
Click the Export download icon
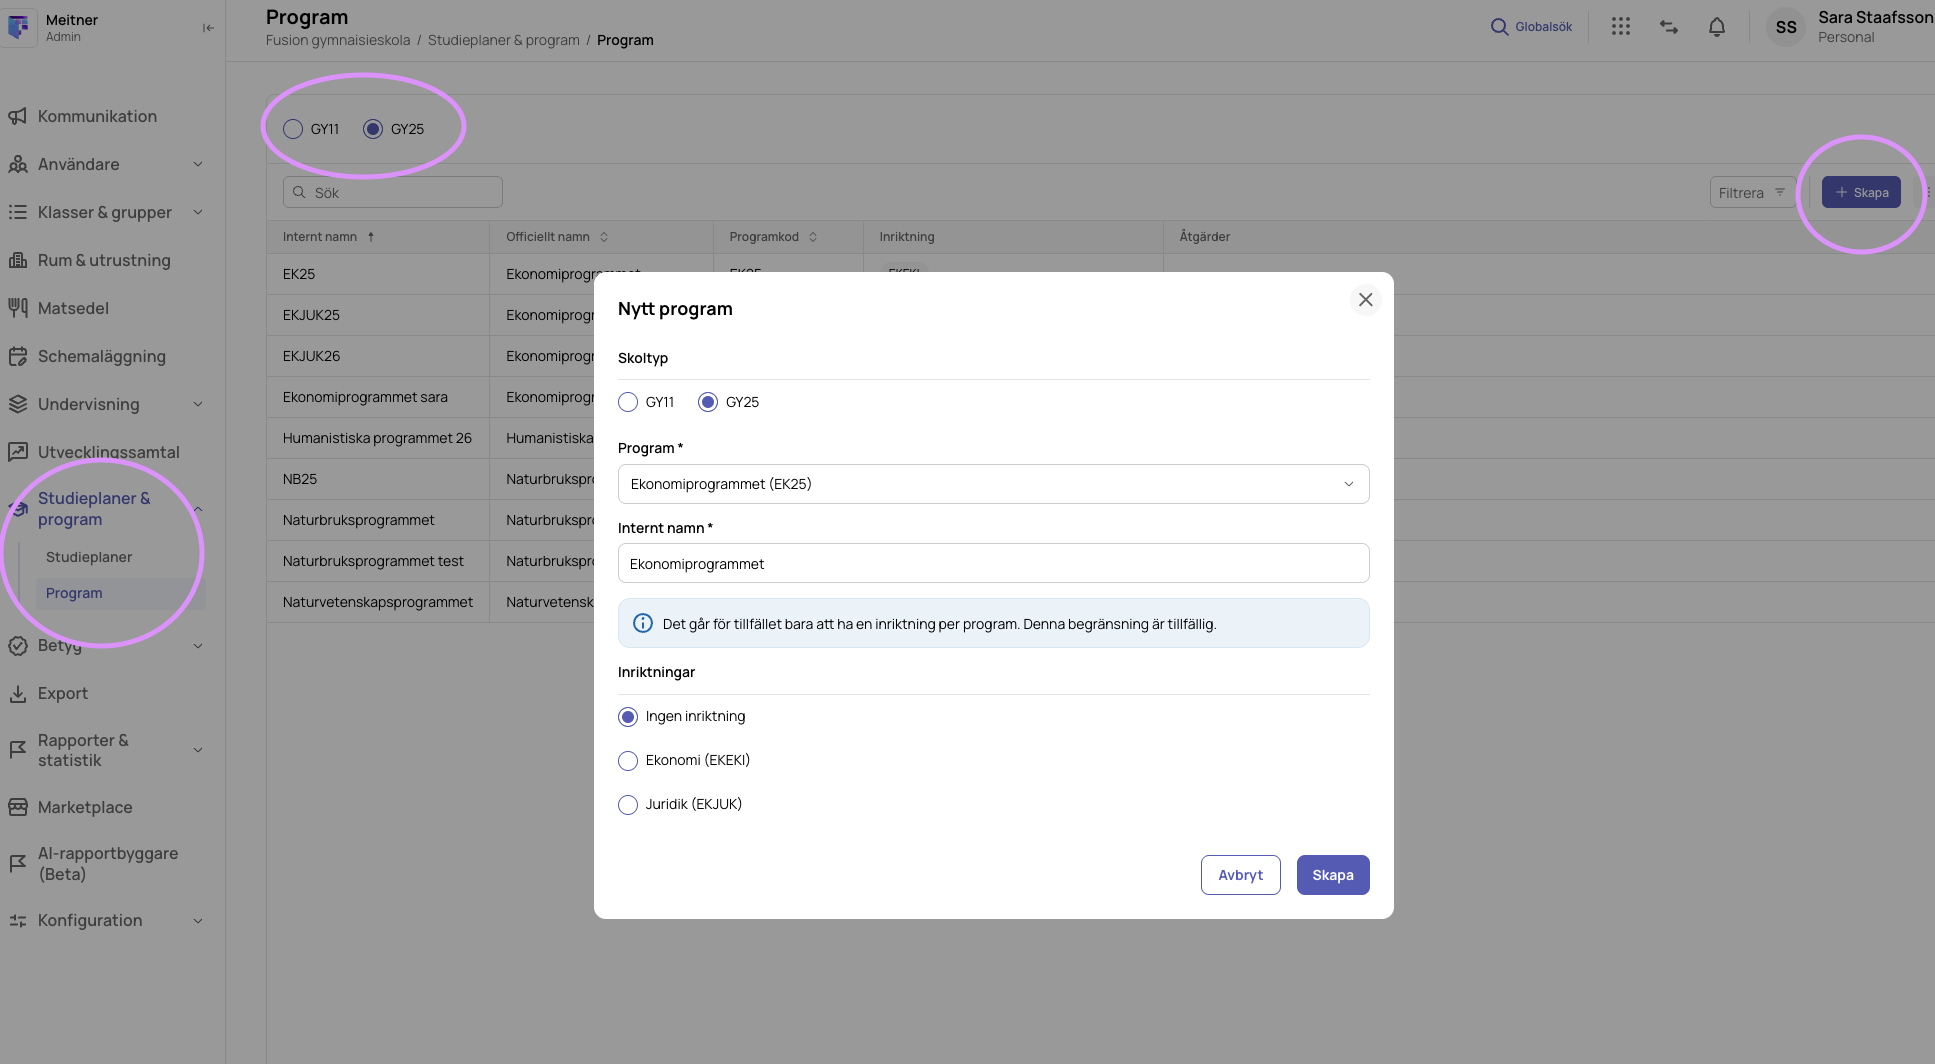pyautogui.click(x=18, y=693)
